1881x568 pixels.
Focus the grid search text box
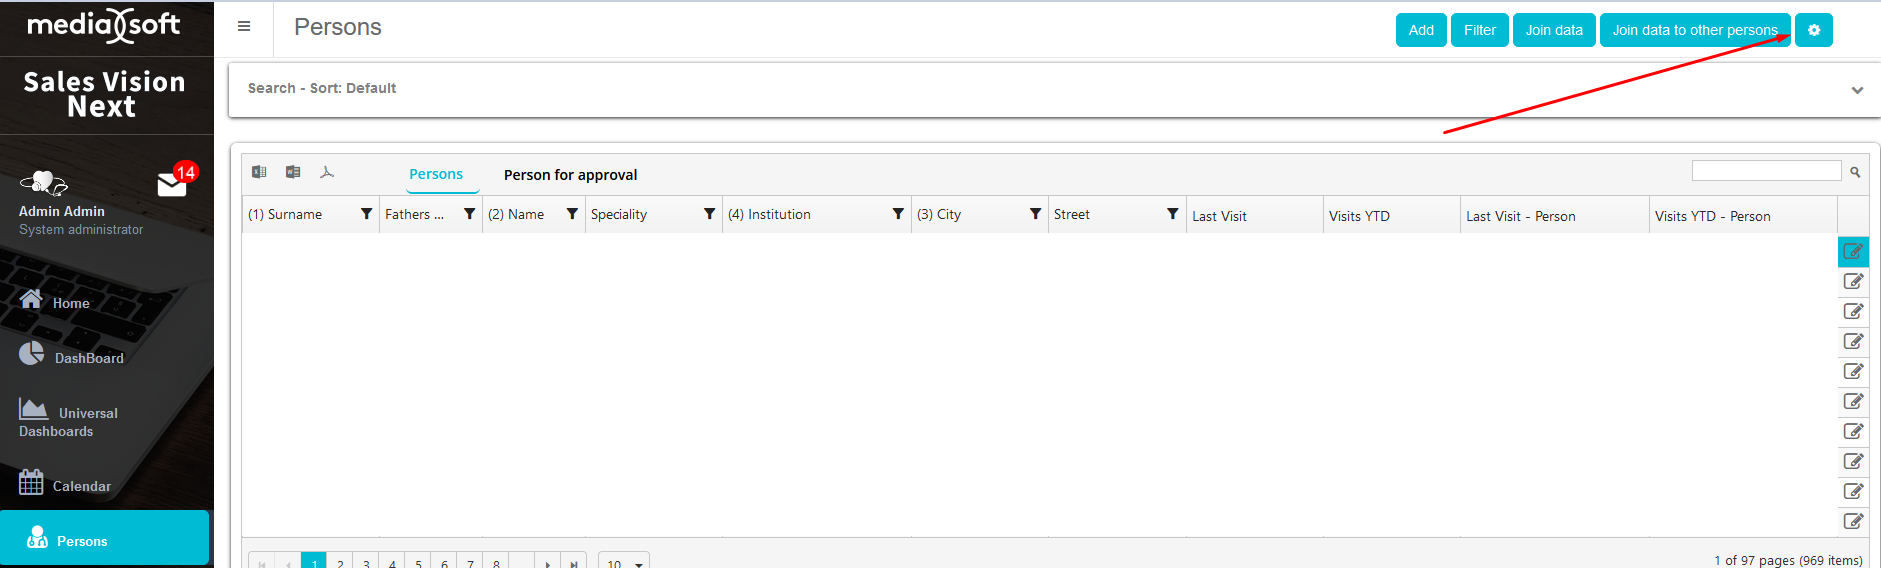[1766, 171]
